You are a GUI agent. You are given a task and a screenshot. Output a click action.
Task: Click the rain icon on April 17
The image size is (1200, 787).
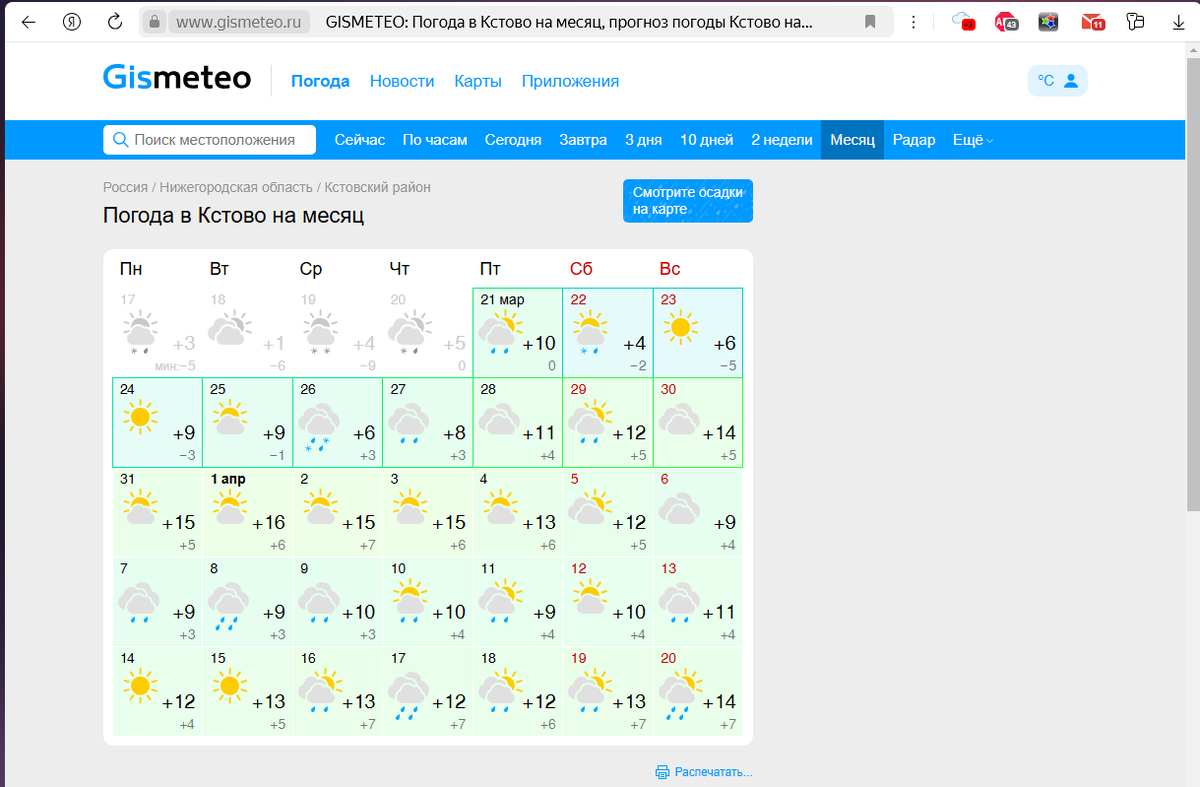[409, 696]
